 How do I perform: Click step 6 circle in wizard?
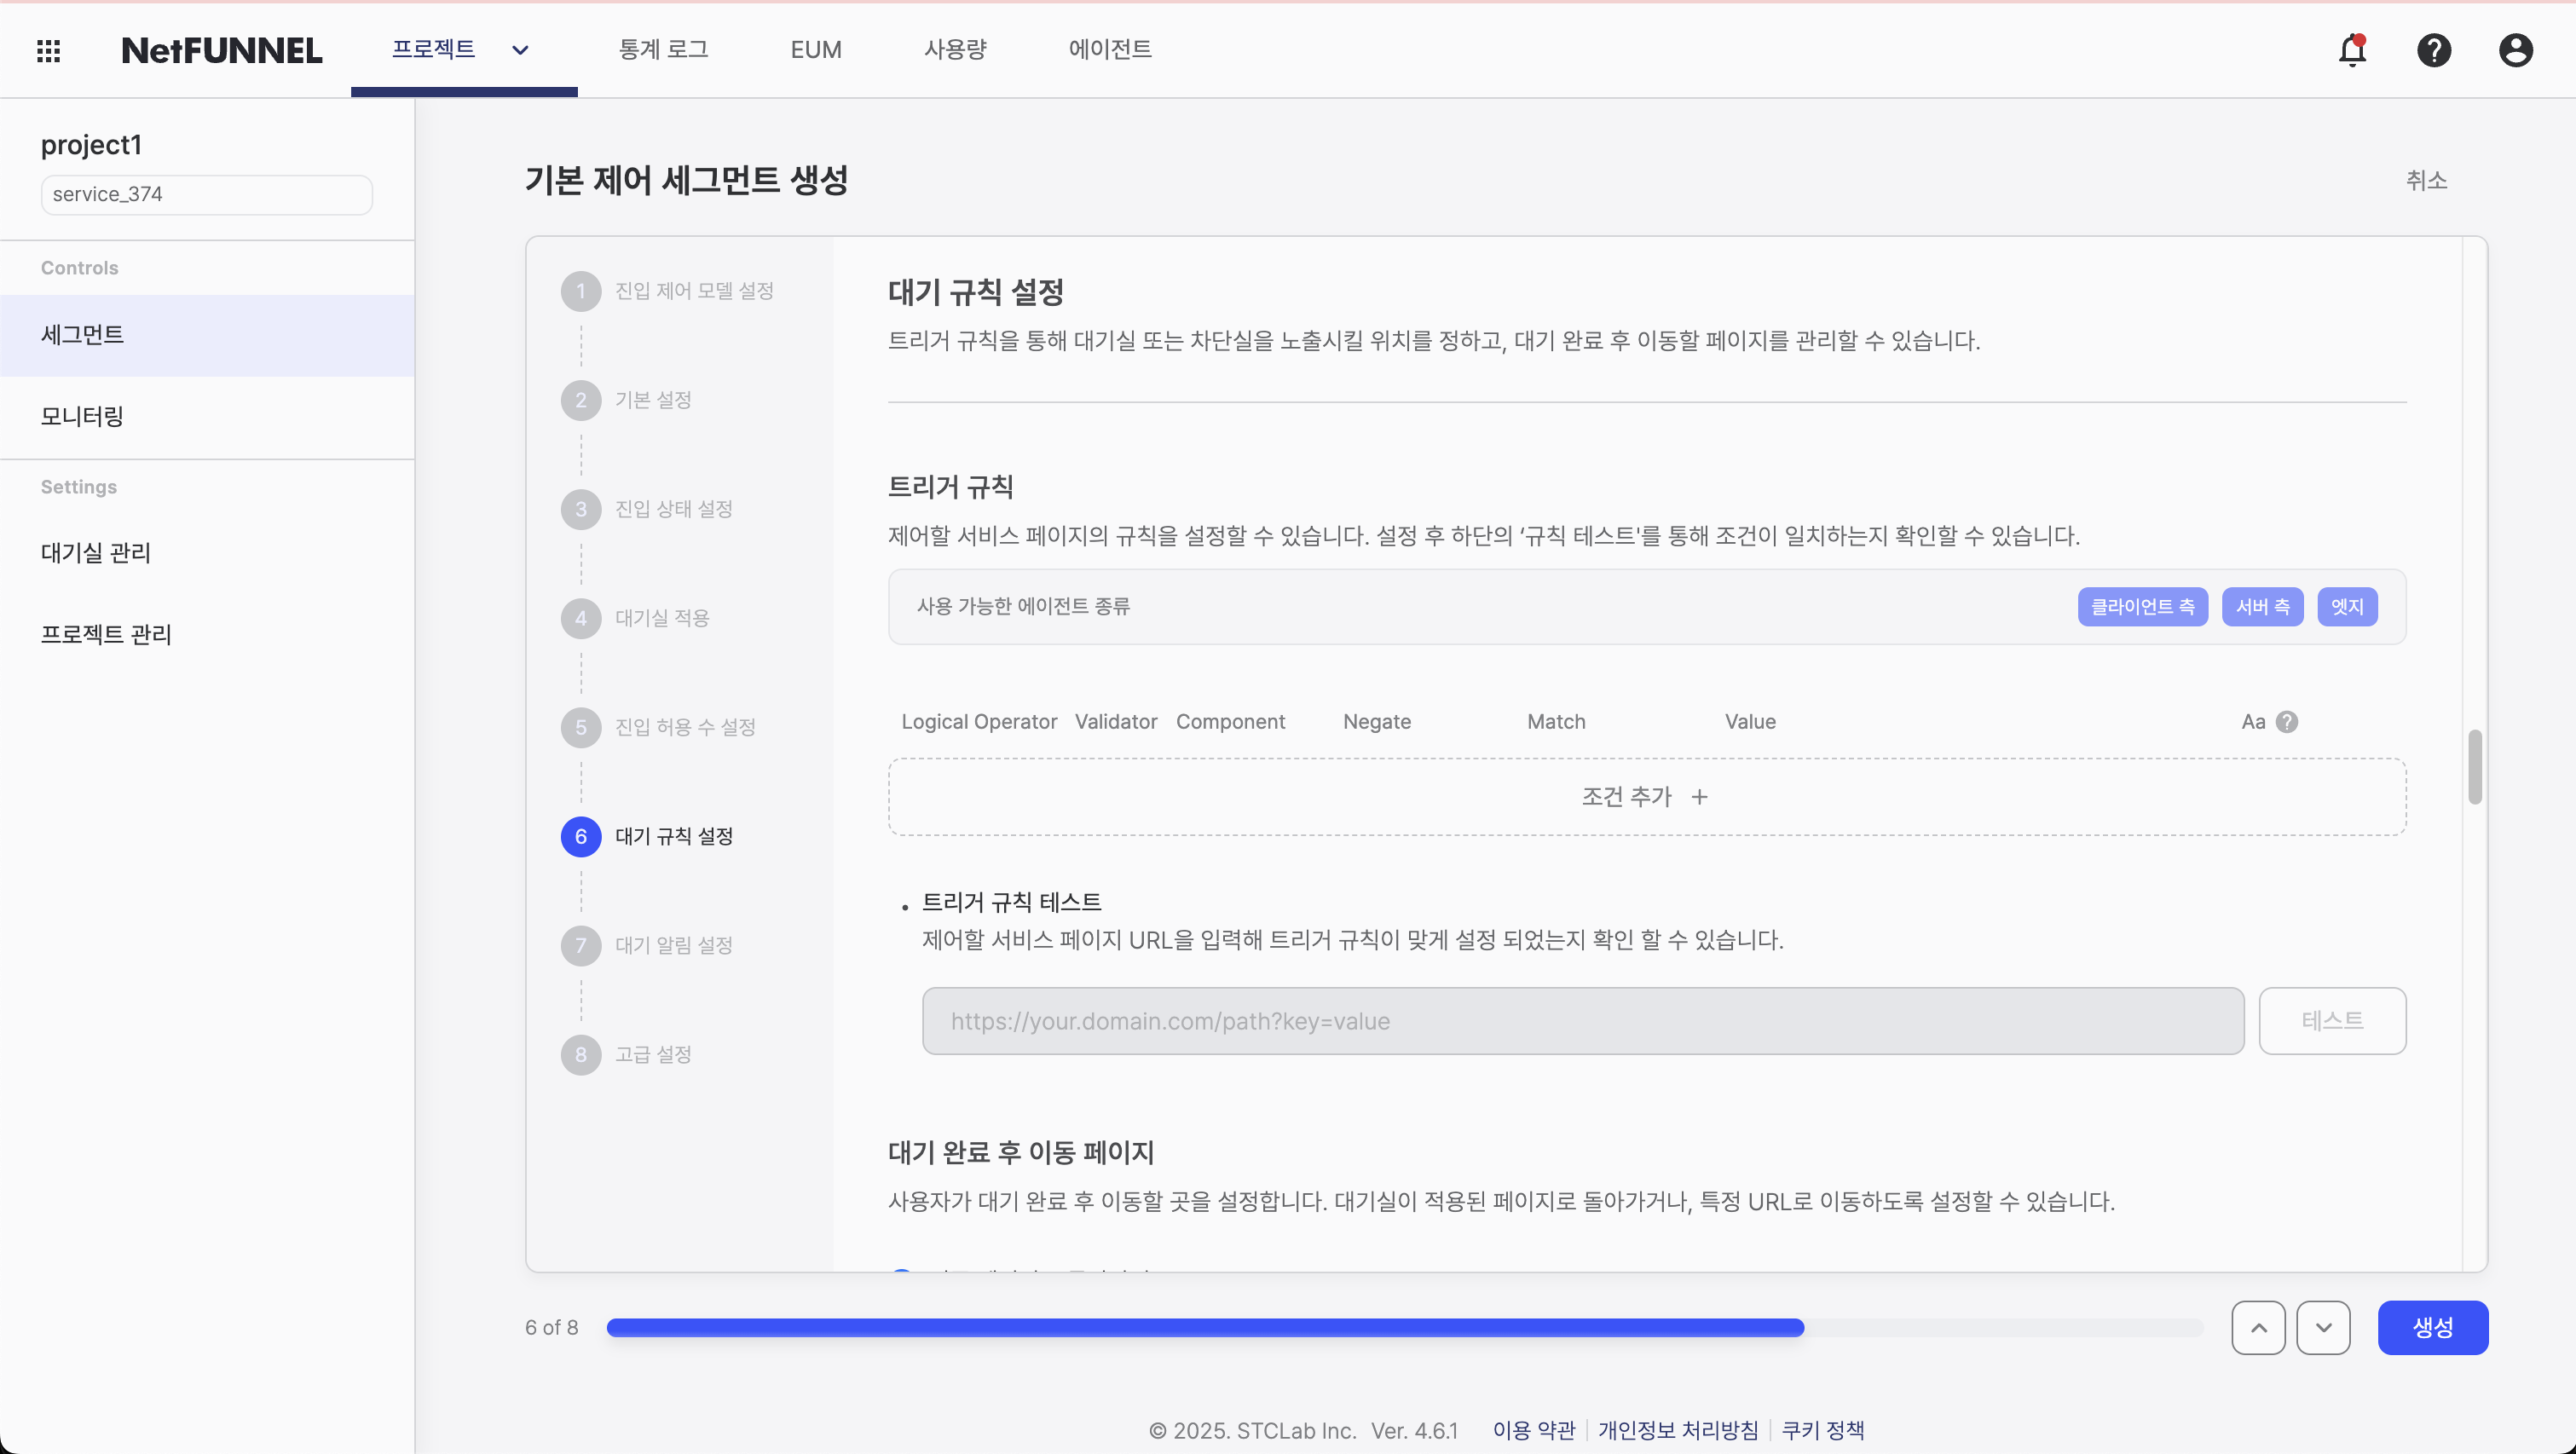(x=581, y=837)
